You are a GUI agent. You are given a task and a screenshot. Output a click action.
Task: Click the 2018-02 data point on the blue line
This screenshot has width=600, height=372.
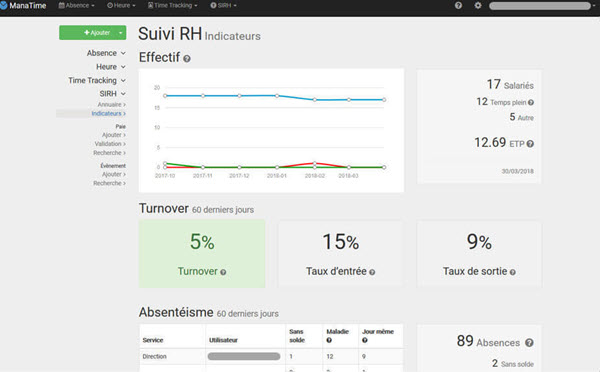pos(315,100)
